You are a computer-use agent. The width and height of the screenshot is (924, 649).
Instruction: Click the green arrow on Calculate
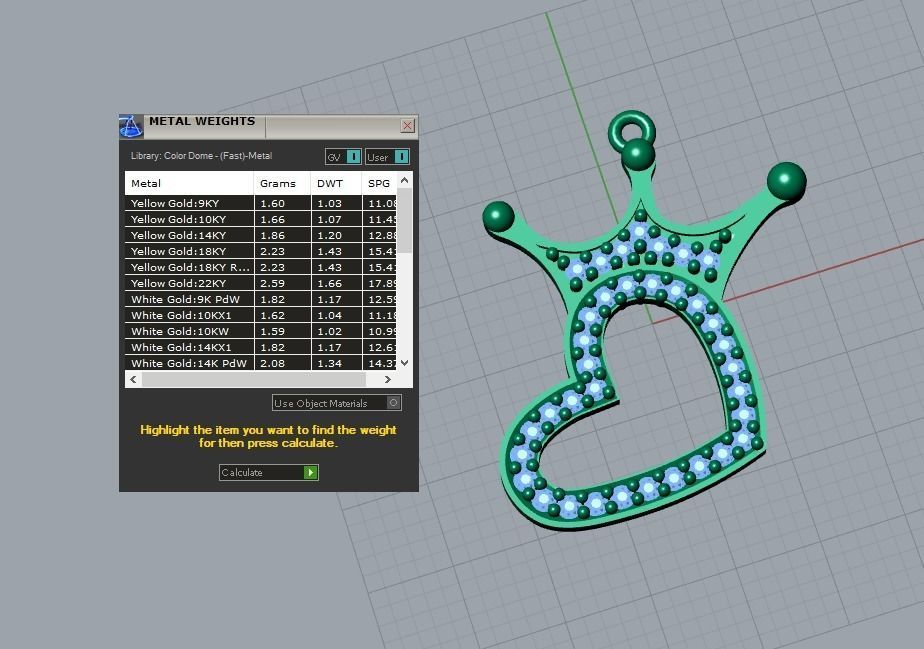click(311, 472)
